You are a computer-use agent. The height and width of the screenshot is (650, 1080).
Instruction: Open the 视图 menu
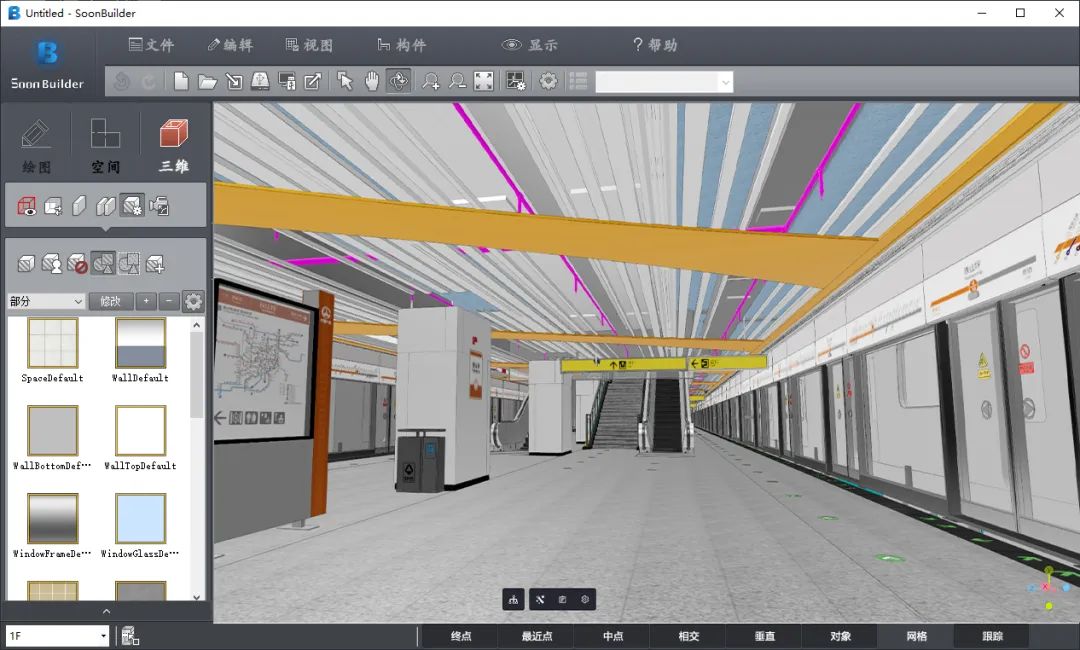[x=310, y=43]
